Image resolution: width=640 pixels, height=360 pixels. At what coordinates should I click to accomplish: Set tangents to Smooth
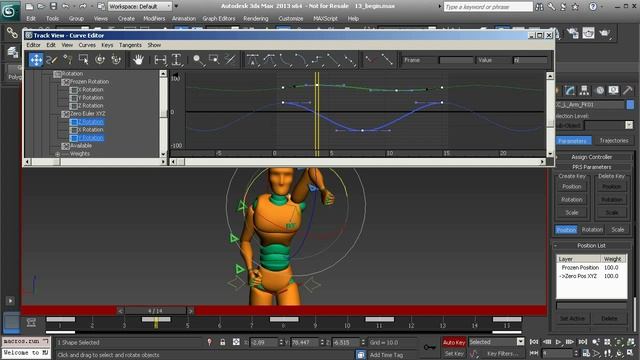pyautogui.click(x=349, y=60)
